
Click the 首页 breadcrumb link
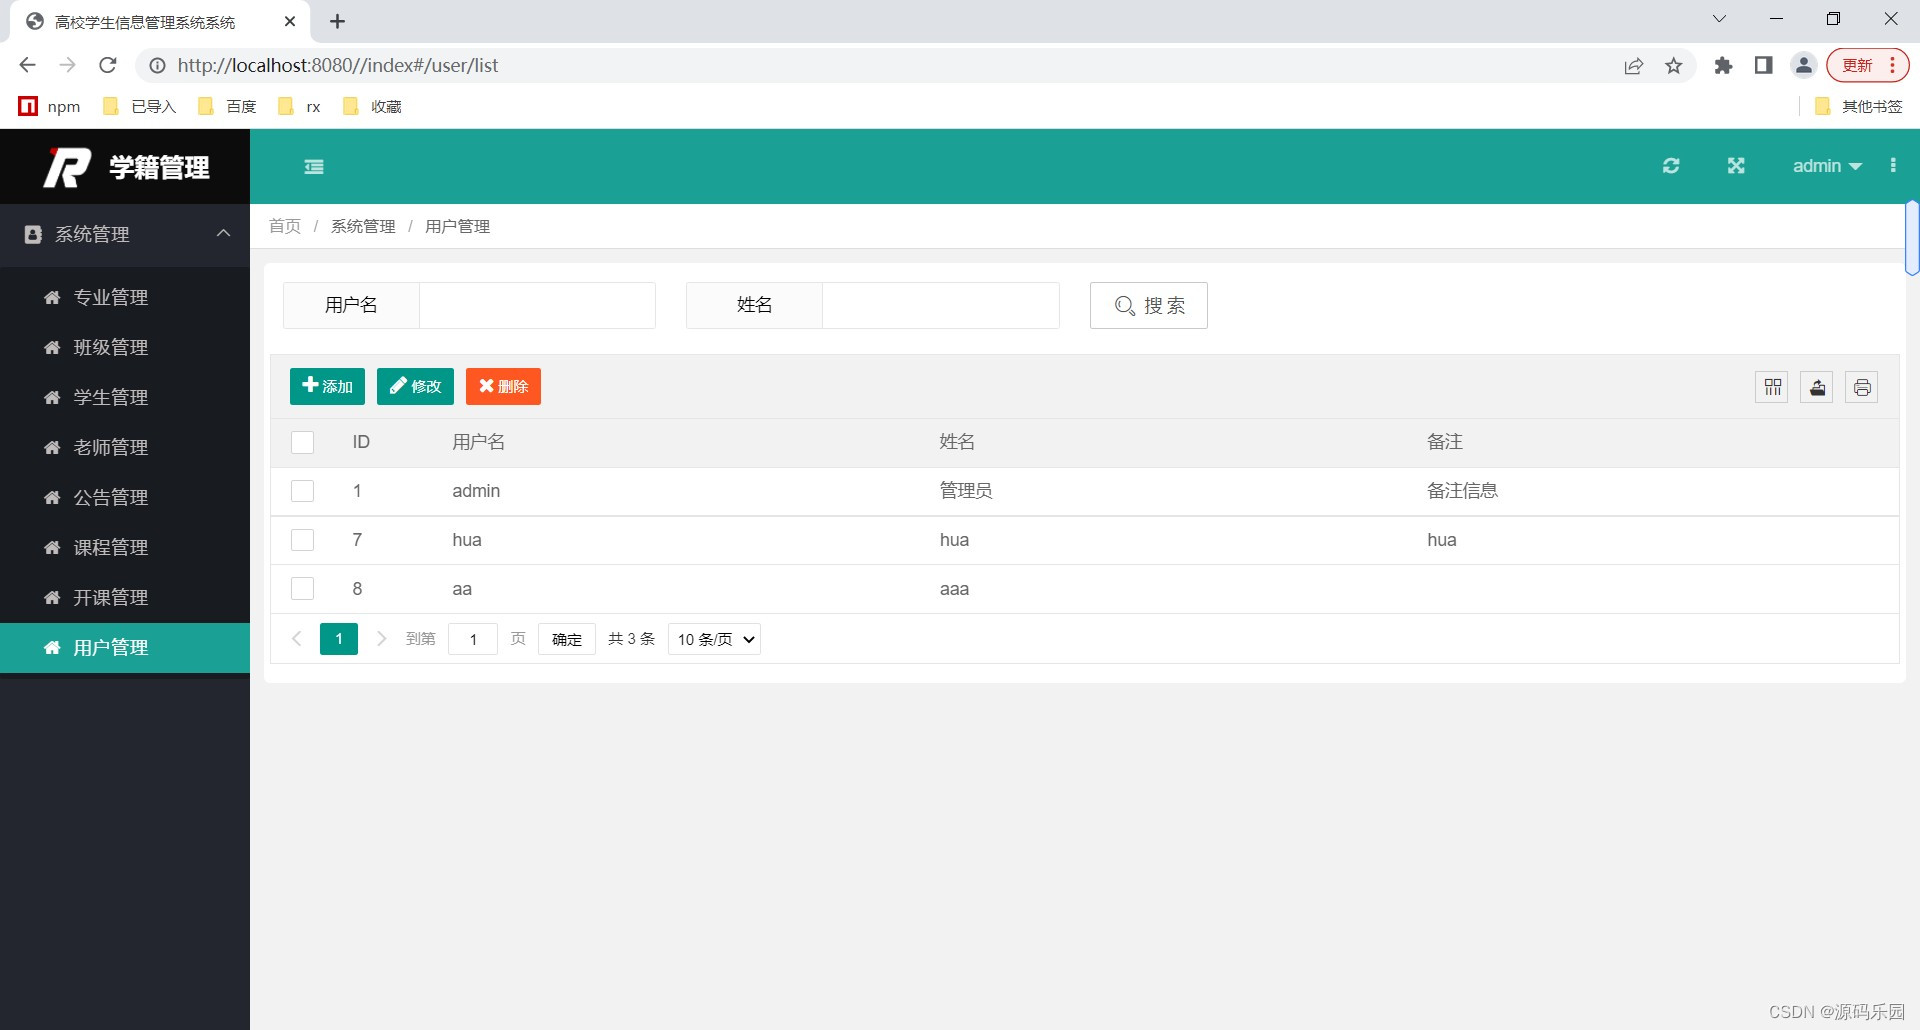tap(284, 226)
